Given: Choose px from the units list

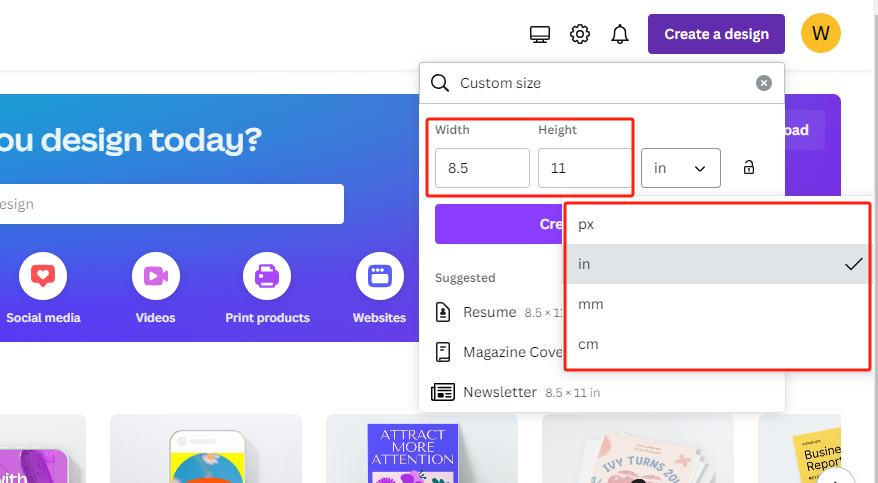Looking at the screenshot, I should pos(717,224).
